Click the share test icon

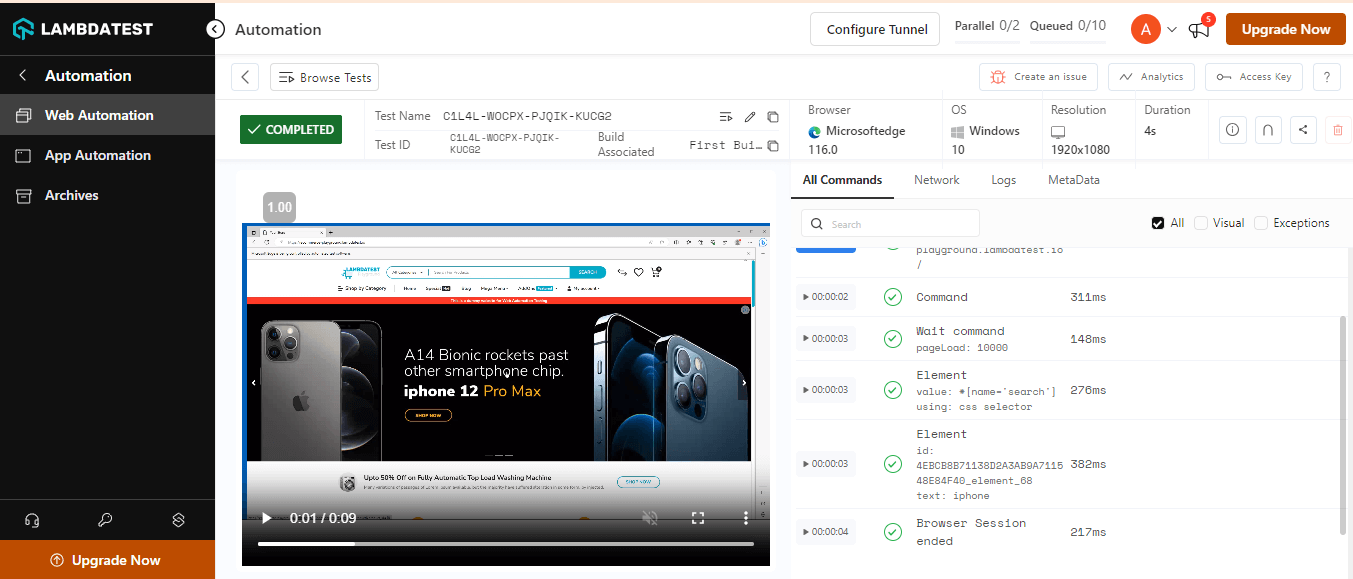pyautogui.click(x=1302, y=129)
